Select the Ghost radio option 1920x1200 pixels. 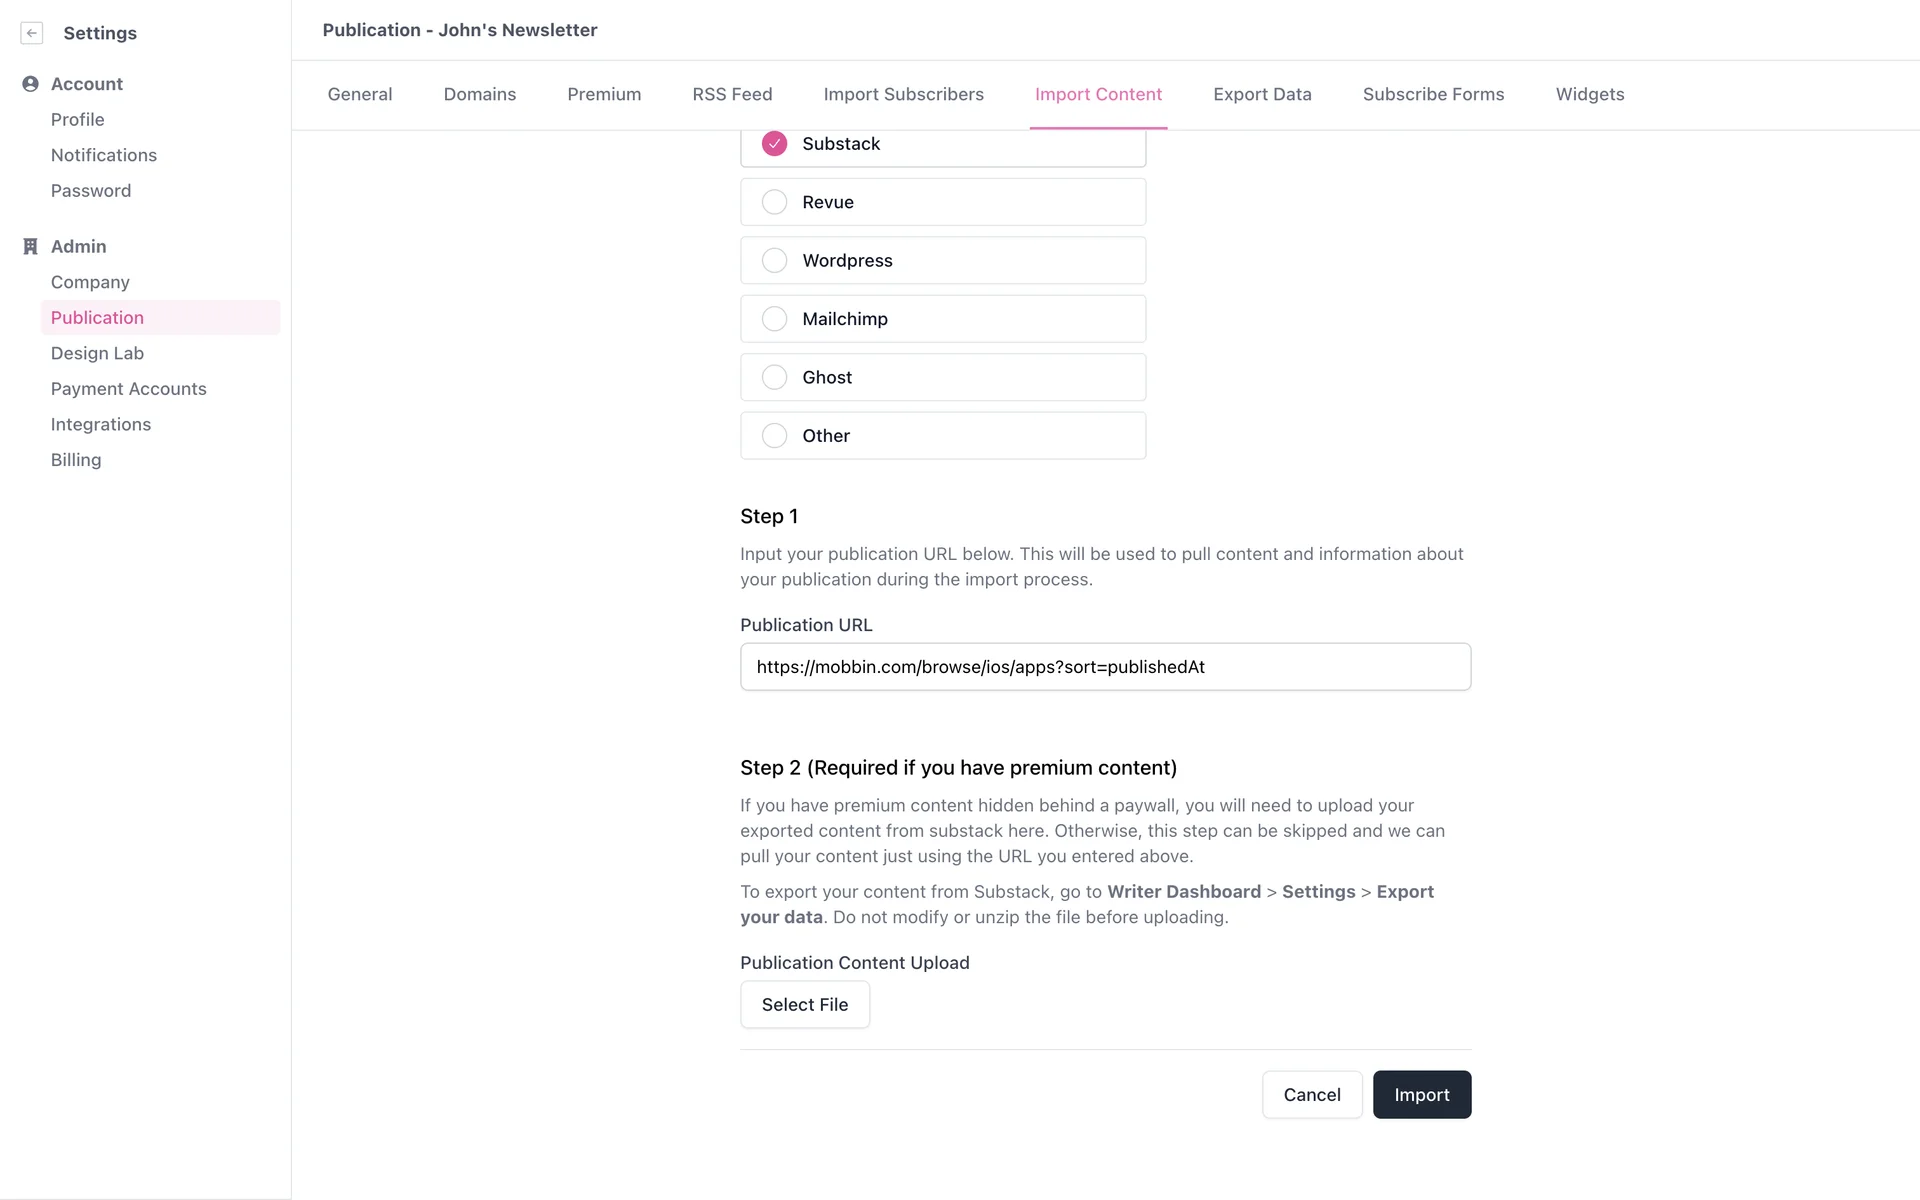[774, 378]
